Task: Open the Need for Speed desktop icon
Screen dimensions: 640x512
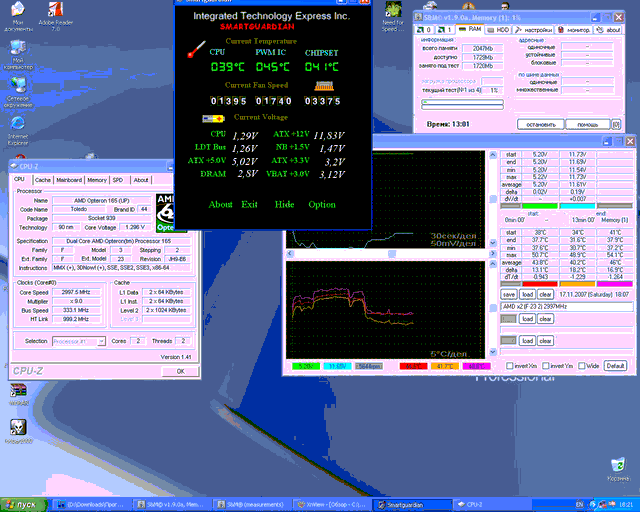Action: 393,16
